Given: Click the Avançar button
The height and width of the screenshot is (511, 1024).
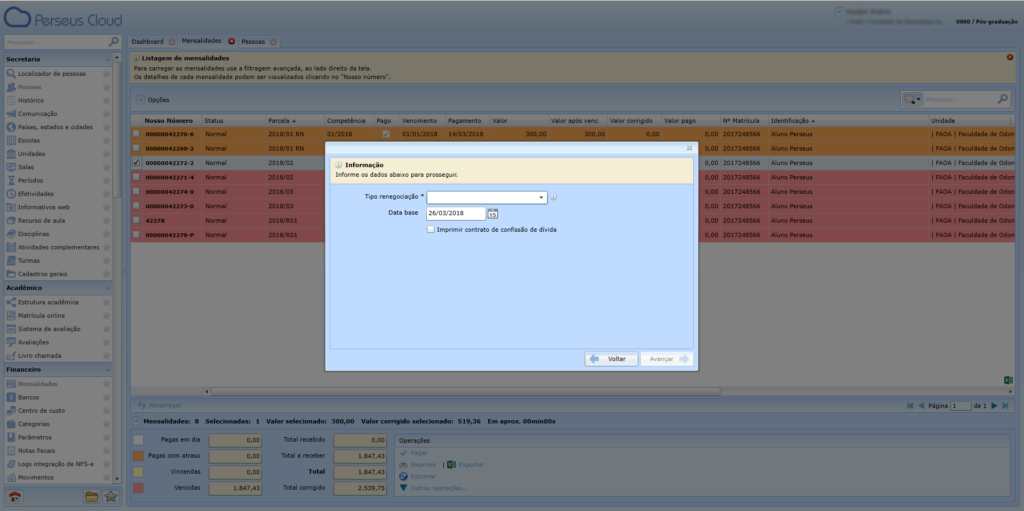Looking at the screenshot, I should coord(666,358).
